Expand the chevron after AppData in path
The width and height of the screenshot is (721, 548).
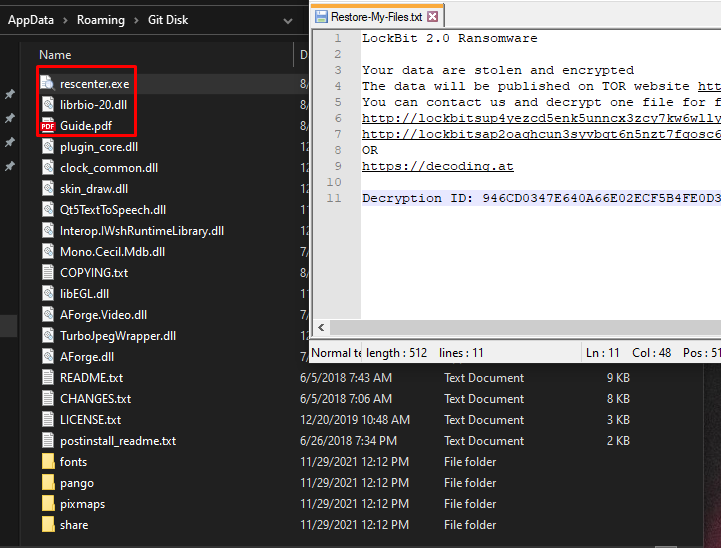coord(65,20)
